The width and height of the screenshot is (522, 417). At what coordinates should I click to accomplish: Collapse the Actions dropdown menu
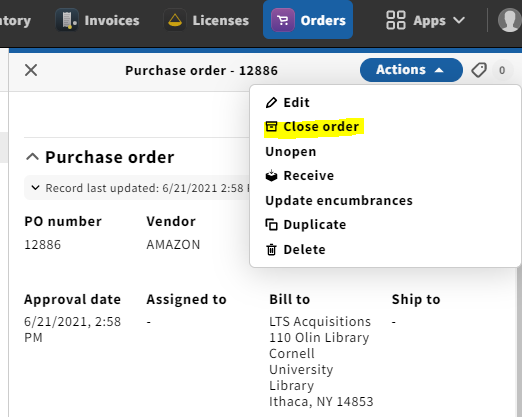click(411, 70)
